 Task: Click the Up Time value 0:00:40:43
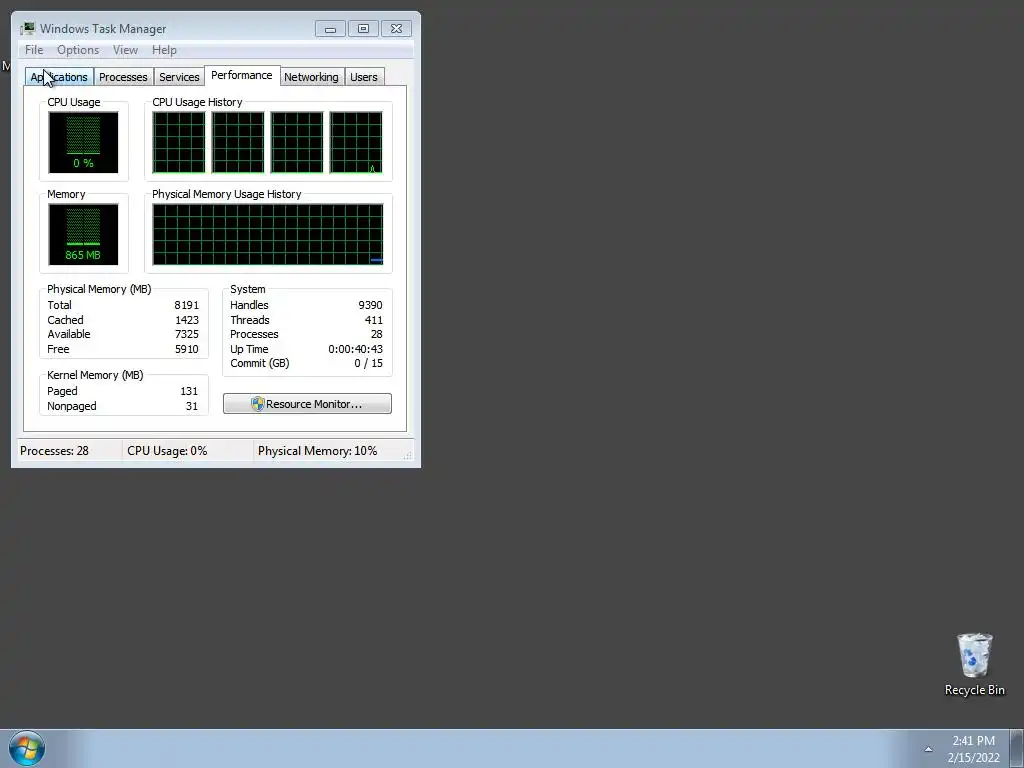point(355,349)
